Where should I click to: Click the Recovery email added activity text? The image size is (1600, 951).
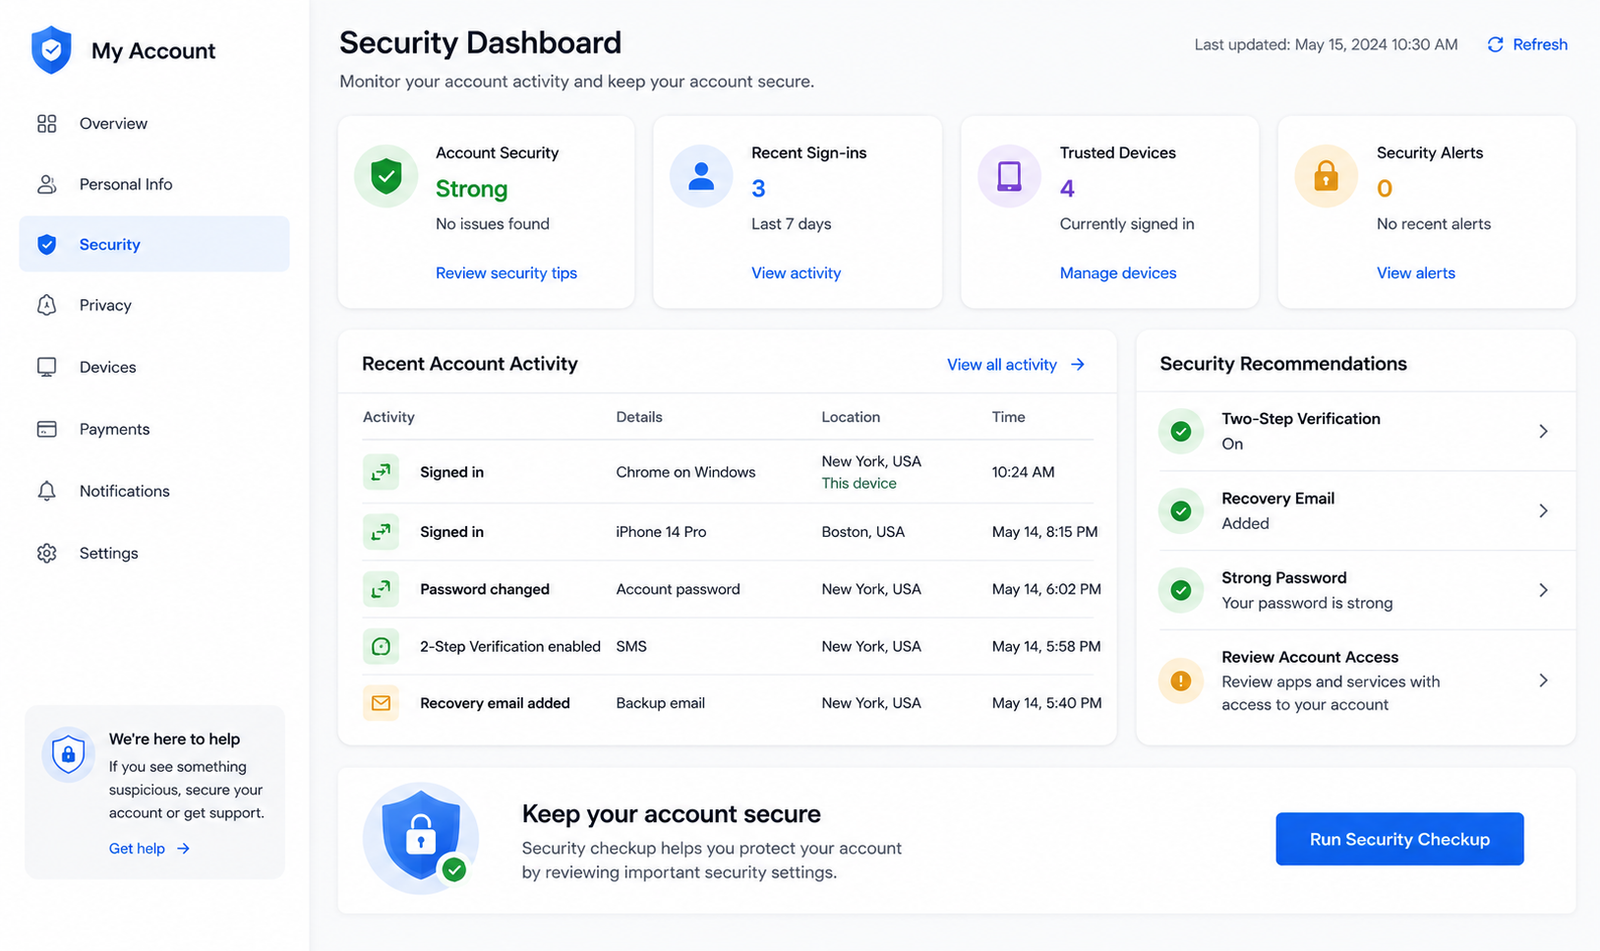point(495,703)
